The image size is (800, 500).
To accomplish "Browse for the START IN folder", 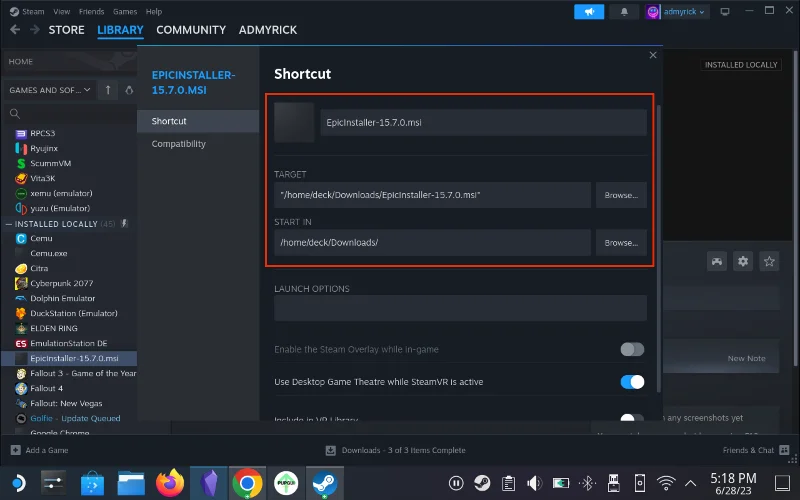I will [x=621, y=242].
